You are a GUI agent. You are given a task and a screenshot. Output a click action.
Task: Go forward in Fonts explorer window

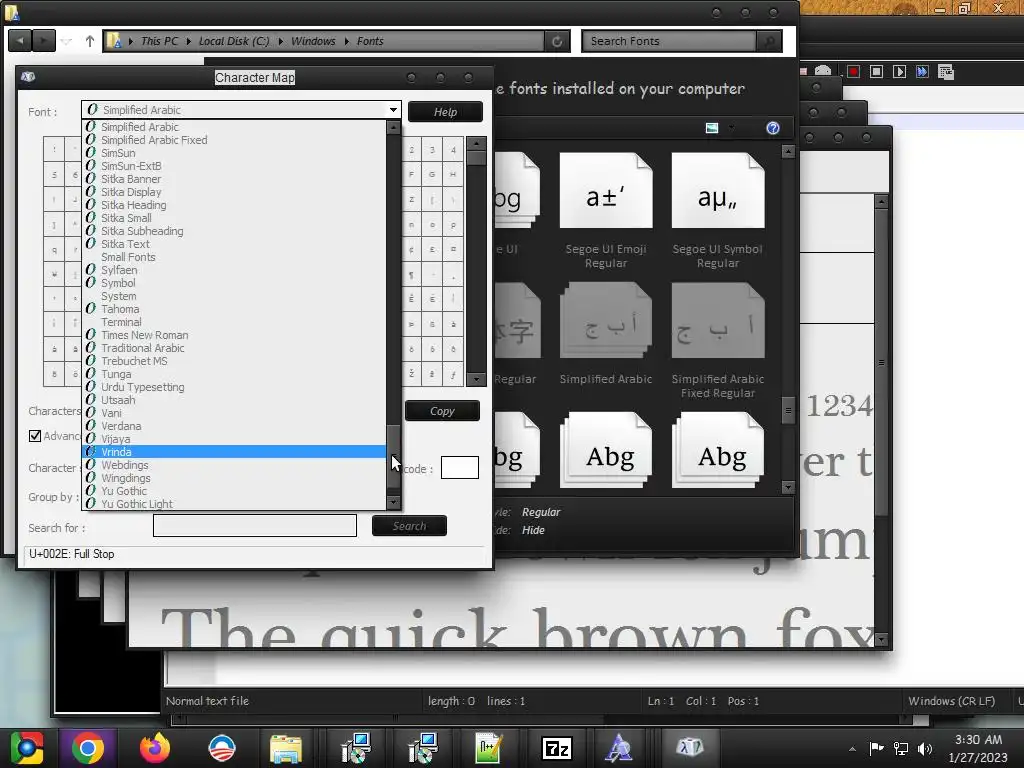pos(44,40)
